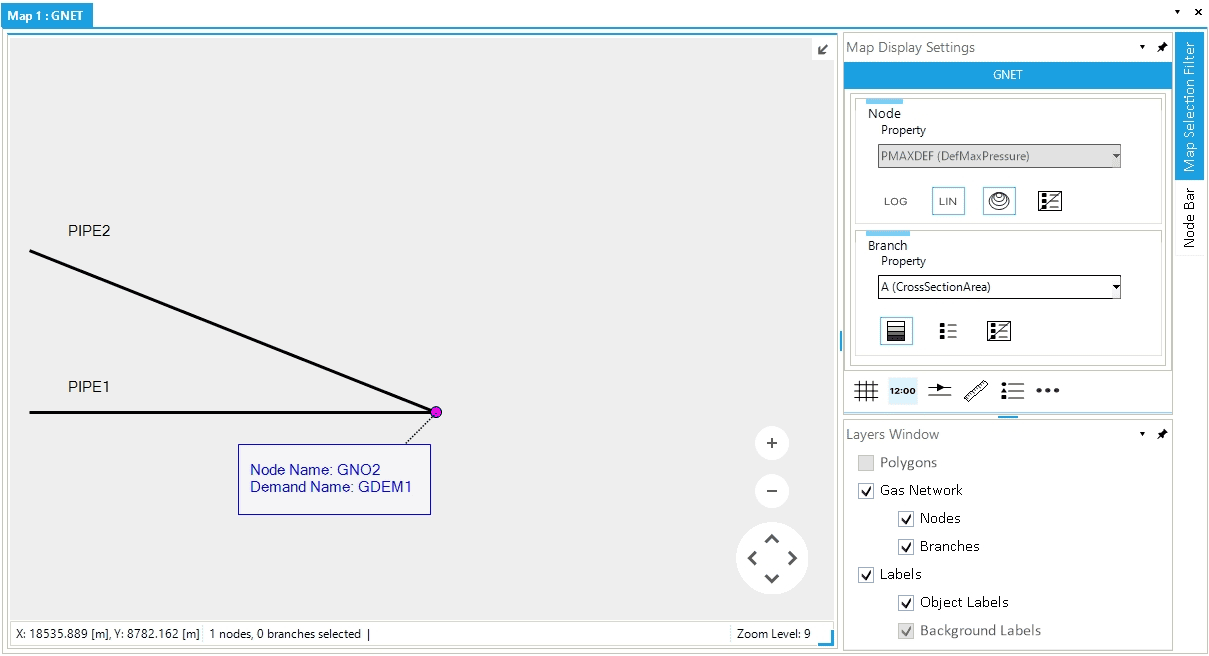The width and height of the screenshot is (1209, 656).
Task: Click the magenta GNO2 node on map
Action: pos(436,412)
